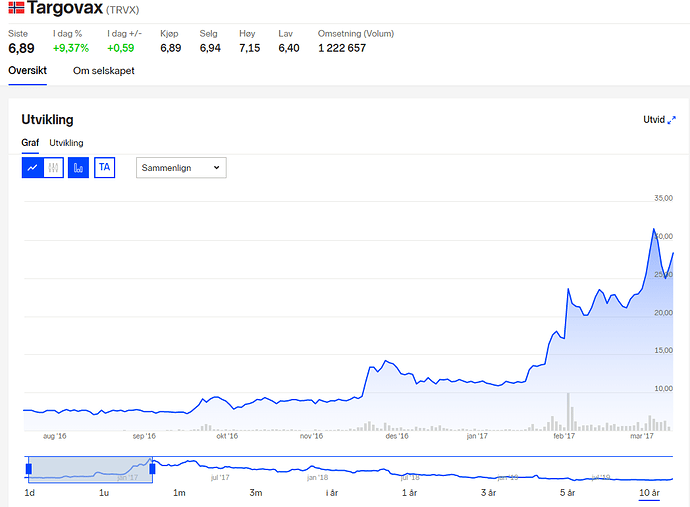The width and height of the screenshot is (690, 507).
Task: Switch to the Oversikt tab
Action: (27, 70)
